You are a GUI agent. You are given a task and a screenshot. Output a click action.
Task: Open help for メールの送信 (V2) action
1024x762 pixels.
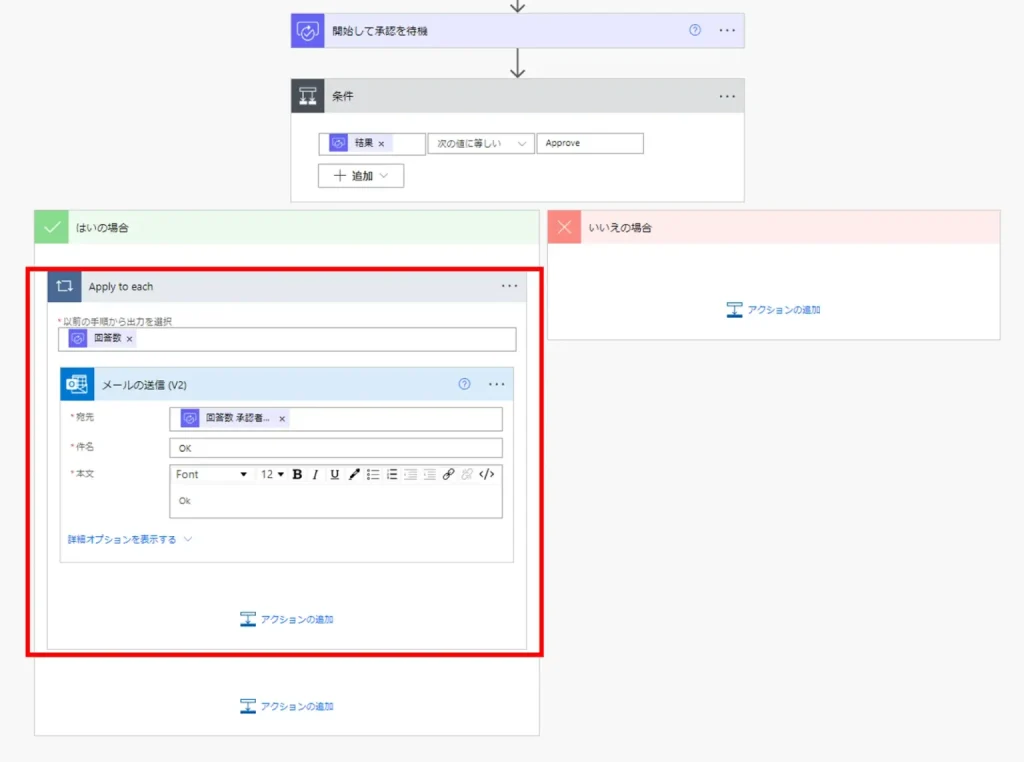click(x=464, y=384)
